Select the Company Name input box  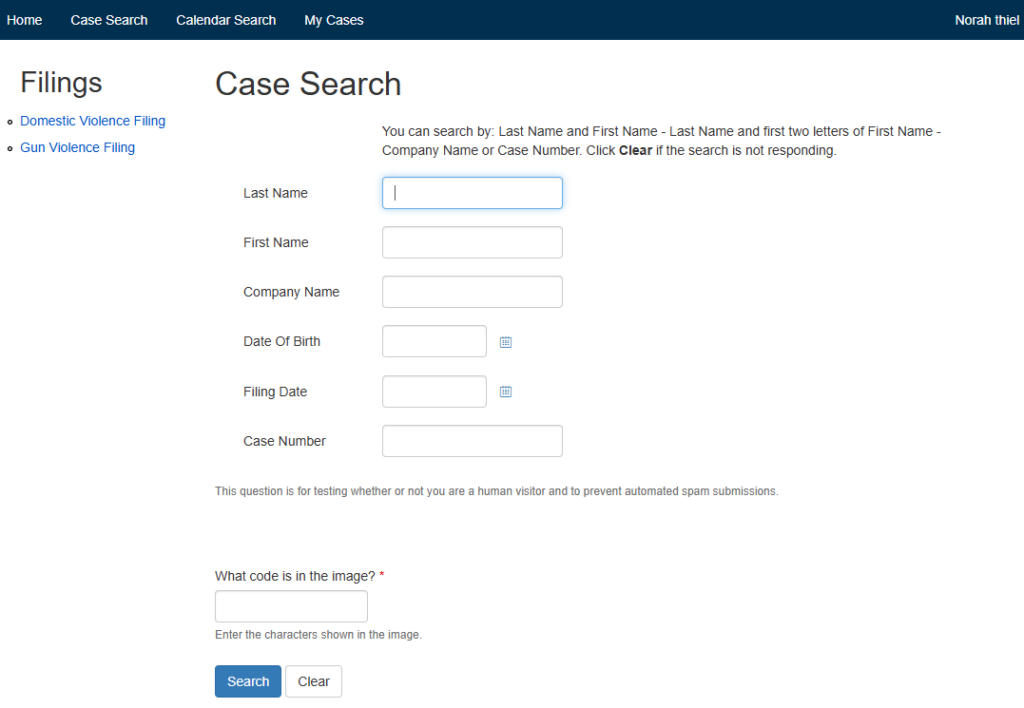[x=472, y=292]
